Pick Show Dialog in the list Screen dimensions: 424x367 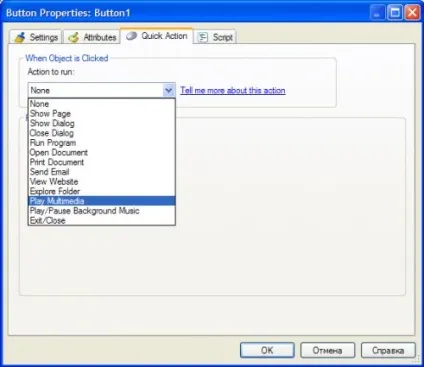102,123
